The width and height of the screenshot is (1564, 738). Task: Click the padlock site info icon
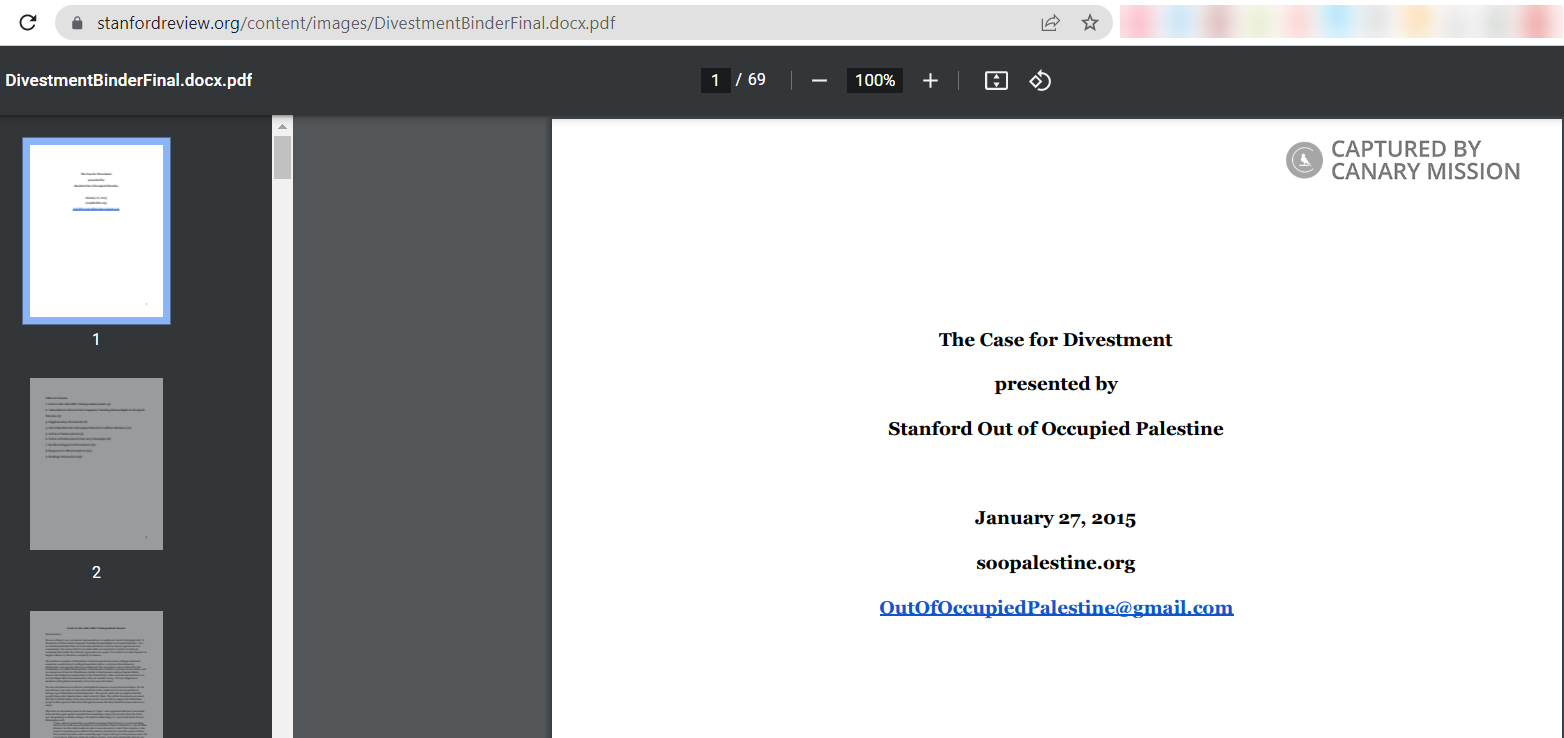[x=77, y=23]
